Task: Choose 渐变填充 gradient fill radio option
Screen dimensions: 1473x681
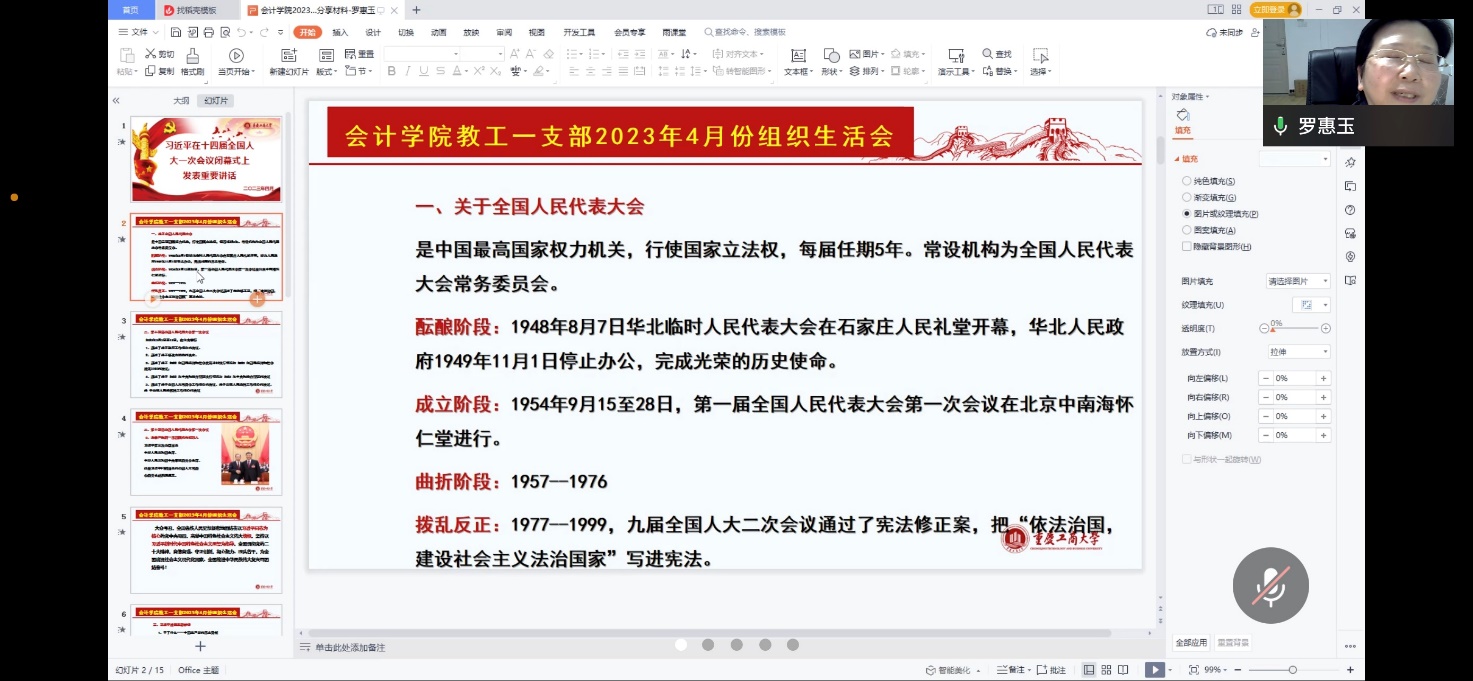Action: pos(1187,197)
